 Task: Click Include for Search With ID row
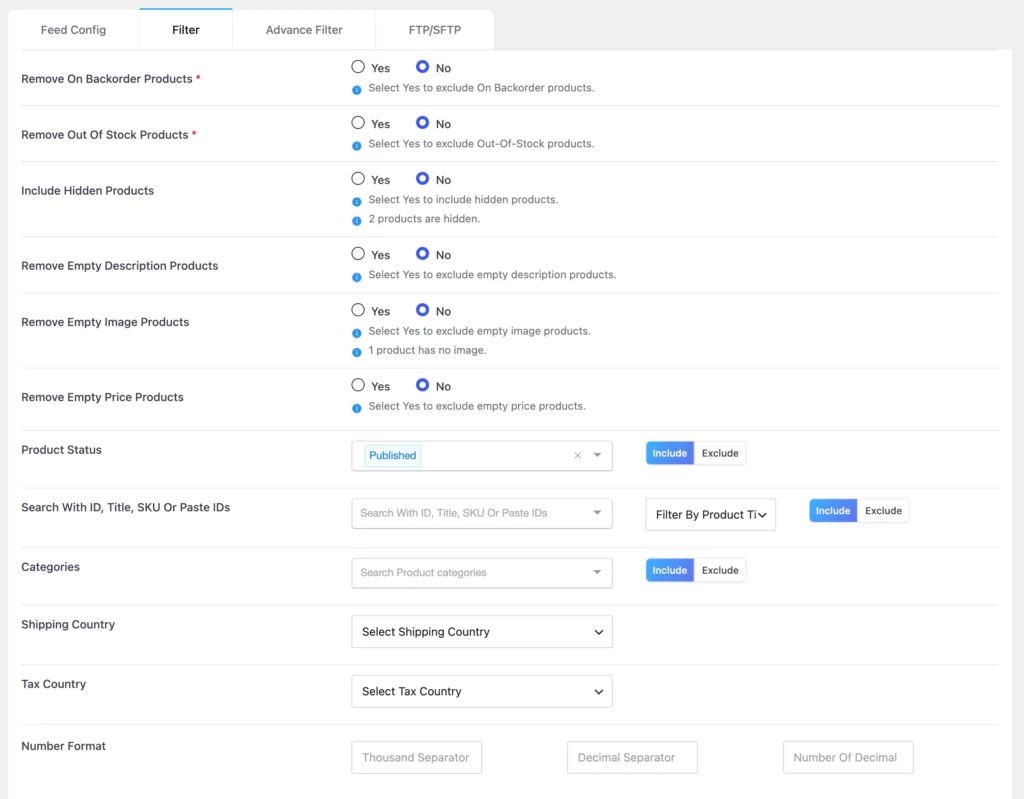833,511
